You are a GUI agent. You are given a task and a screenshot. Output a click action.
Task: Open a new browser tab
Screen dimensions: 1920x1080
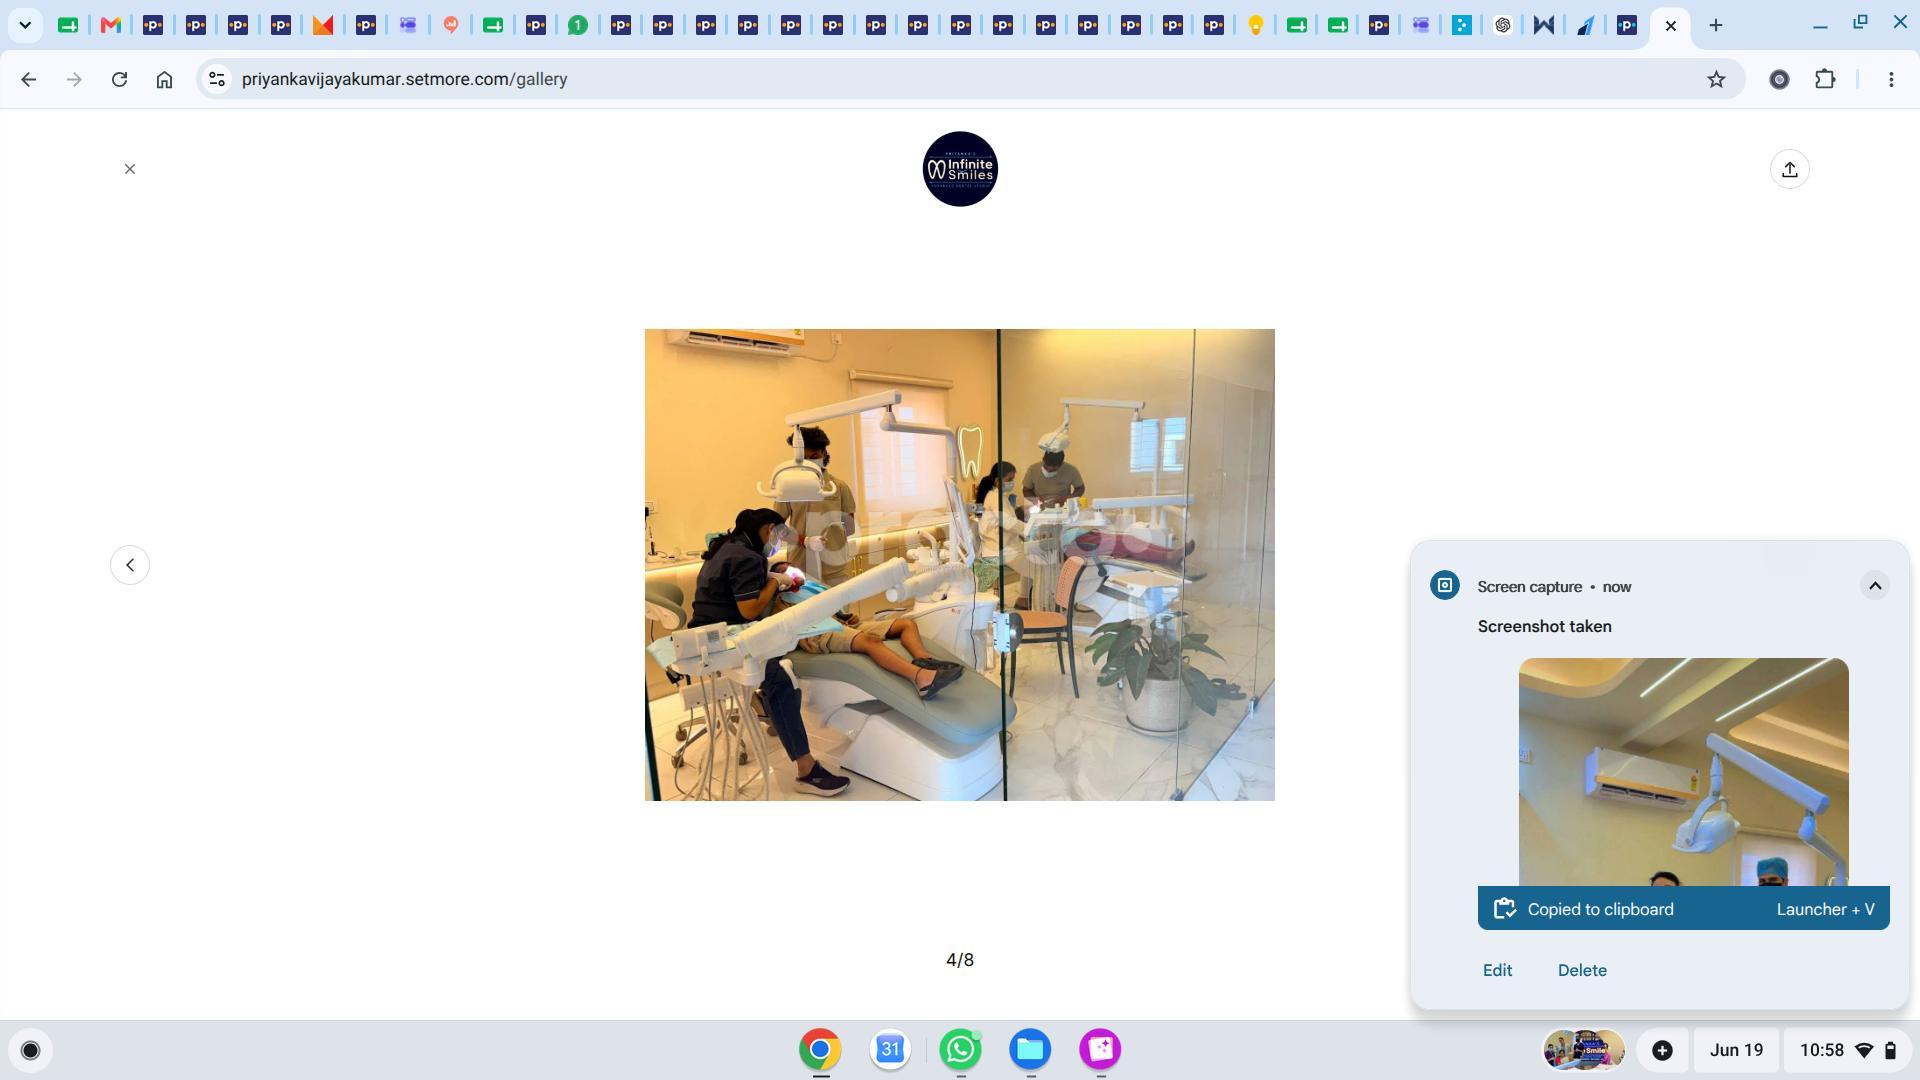point(1716,25)
